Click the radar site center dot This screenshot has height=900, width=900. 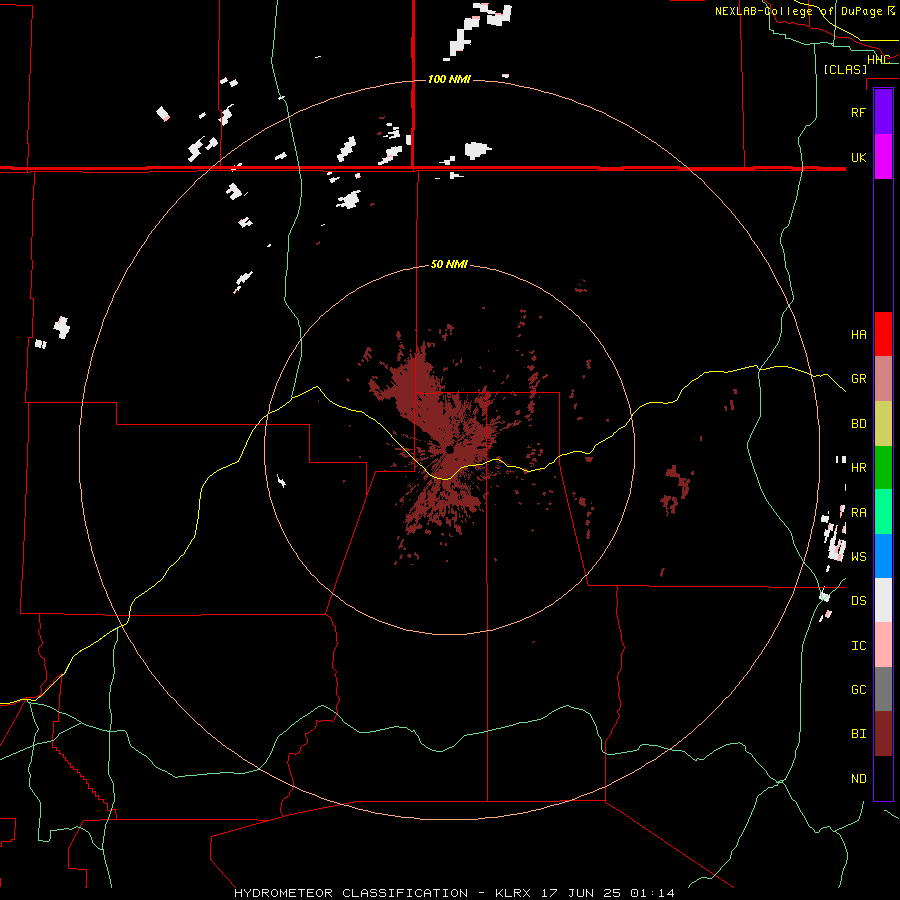click(x=449, y=450)
